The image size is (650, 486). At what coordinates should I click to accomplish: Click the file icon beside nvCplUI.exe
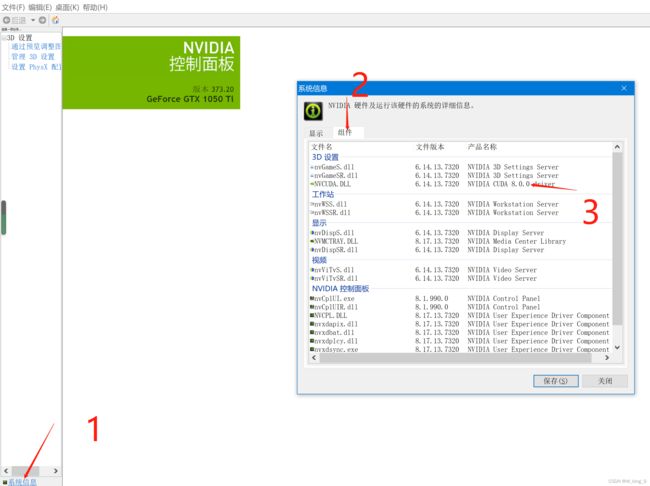[x=312, y=298]
